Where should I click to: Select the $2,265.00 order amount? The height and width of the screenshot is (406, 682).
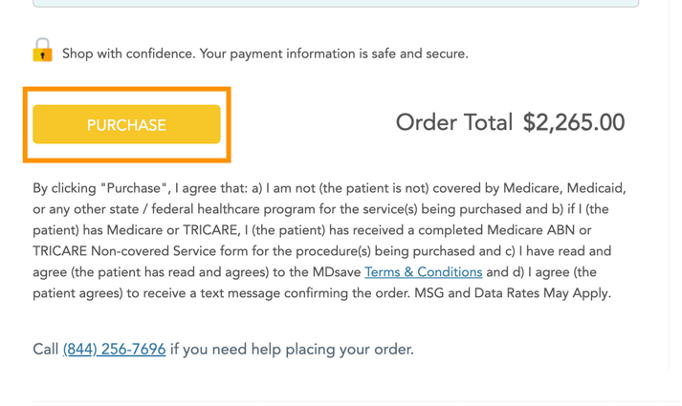[x=574, y=122]
